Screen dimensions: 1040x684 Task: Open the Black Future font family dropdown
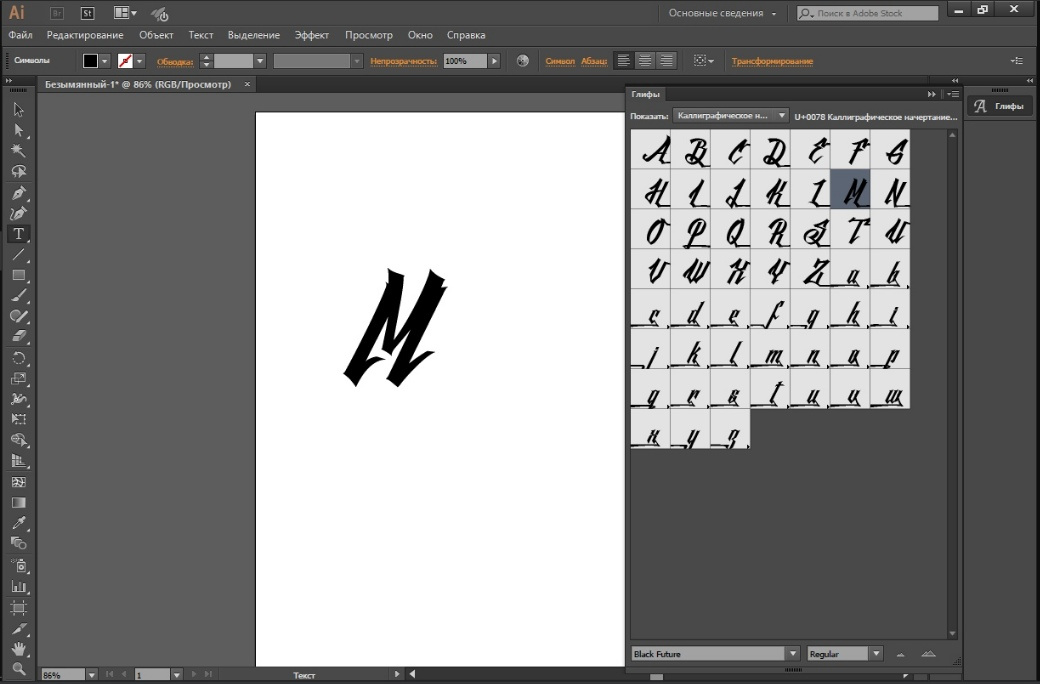793,654
